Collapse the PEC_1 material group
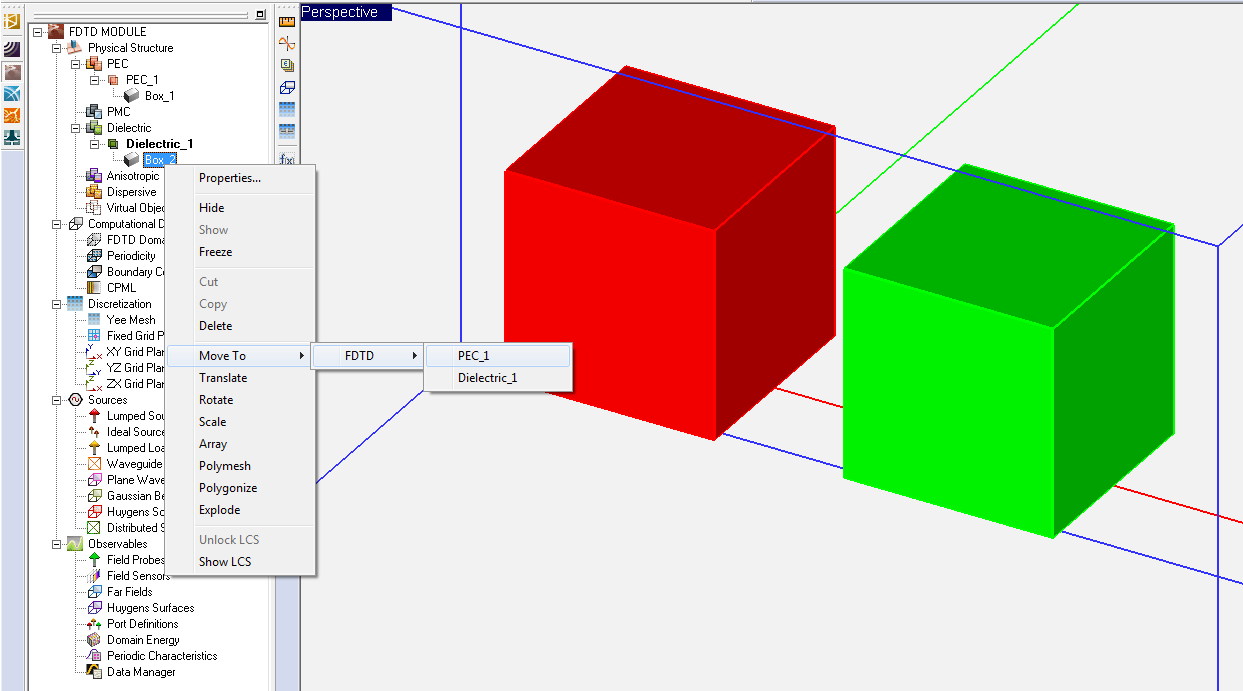This screenshot has height=691, width=1243. click(95, 80)
